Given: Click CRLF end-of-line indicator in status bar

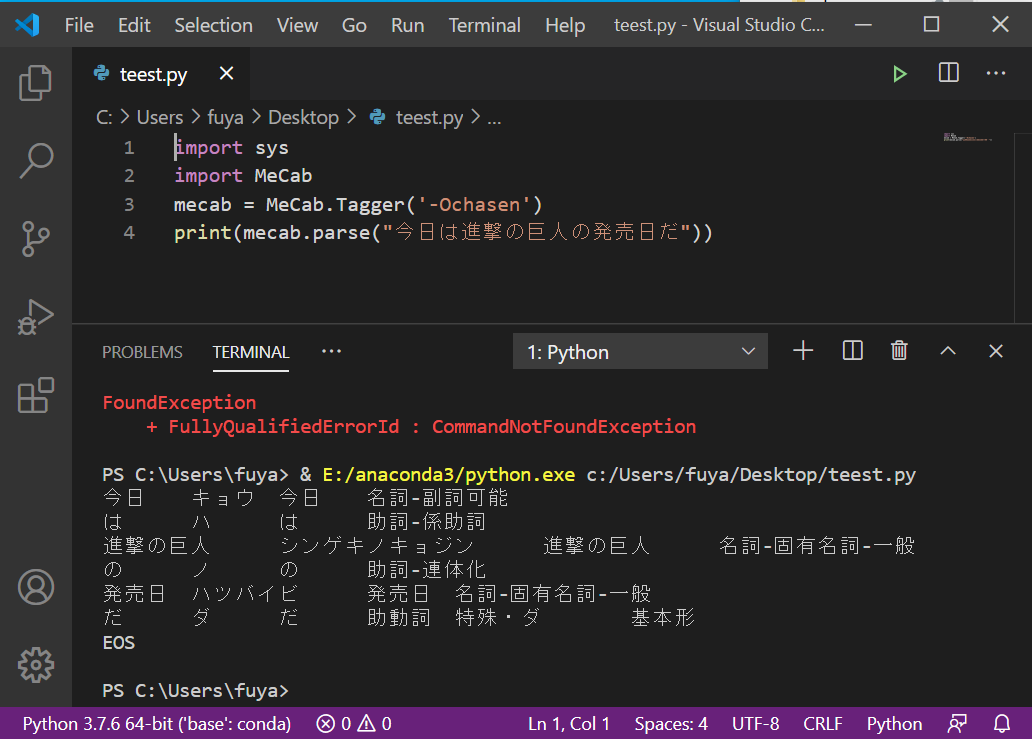Looking at the screenshot, I should coord(822,723).
